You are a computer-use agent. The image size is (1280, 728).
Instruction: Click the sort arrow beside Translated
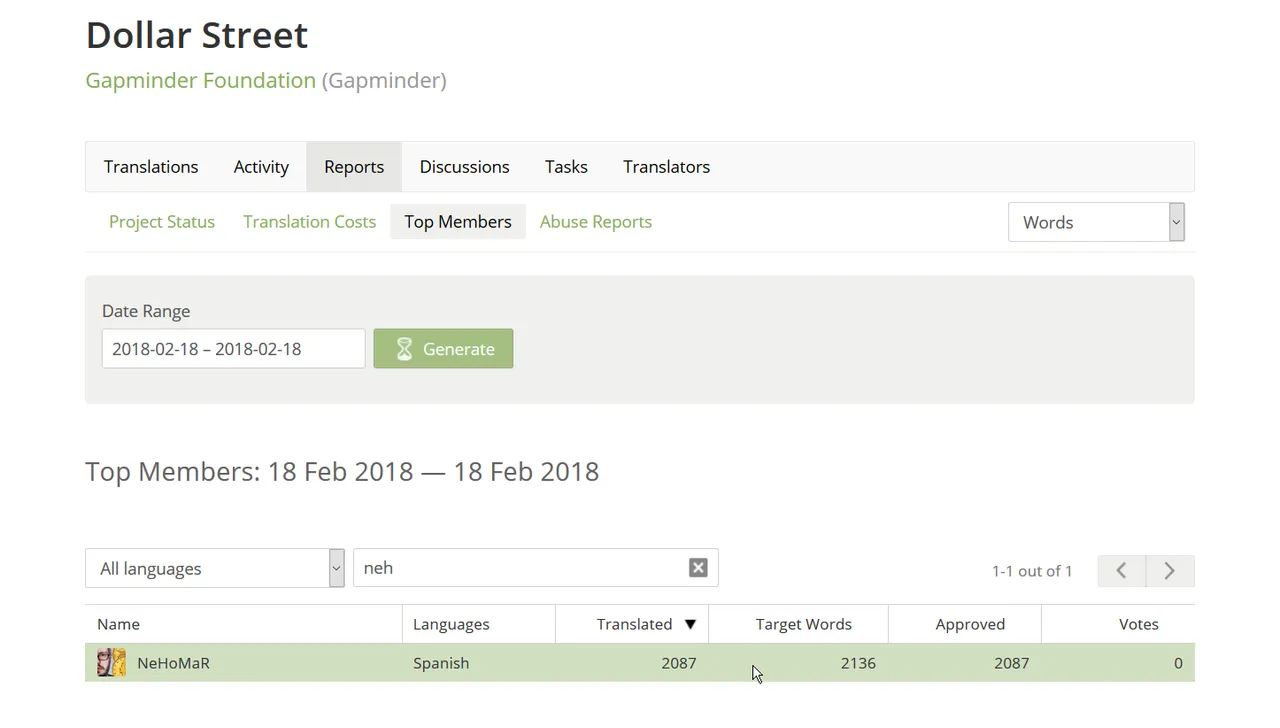point(690,624)
